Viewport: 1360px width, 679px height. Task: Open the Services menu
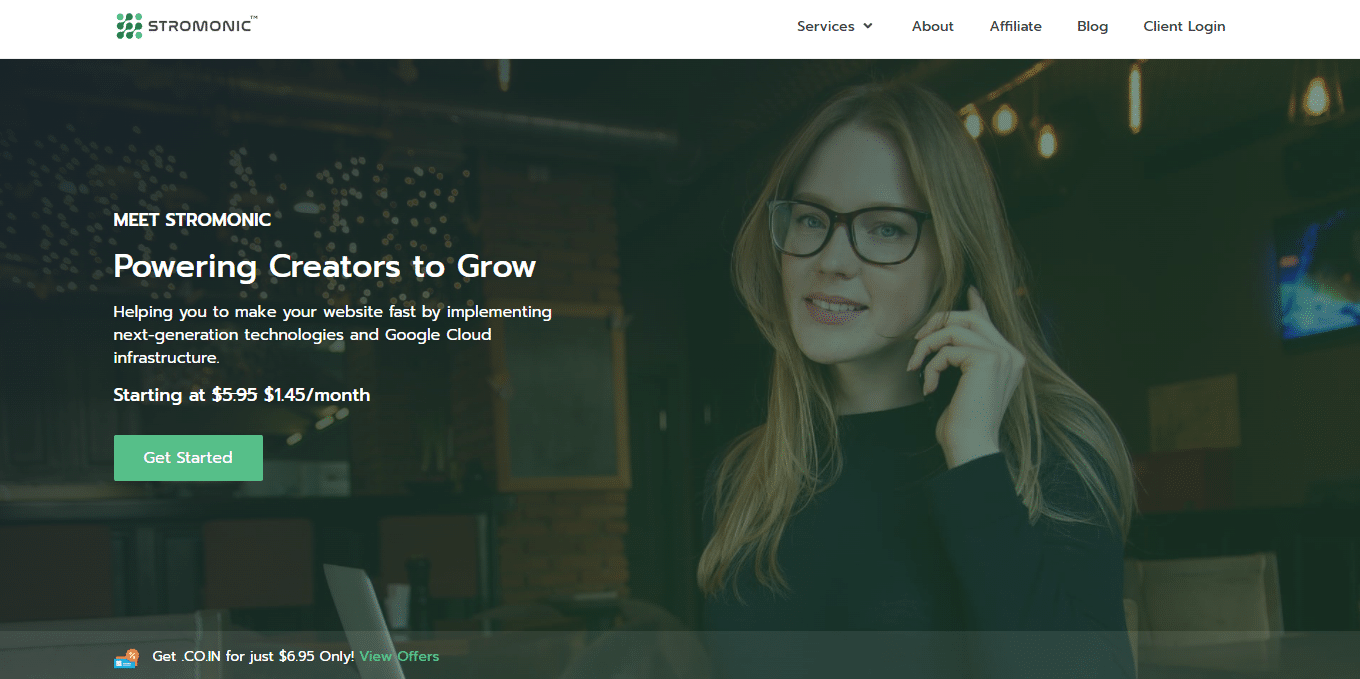click(825, 26)
